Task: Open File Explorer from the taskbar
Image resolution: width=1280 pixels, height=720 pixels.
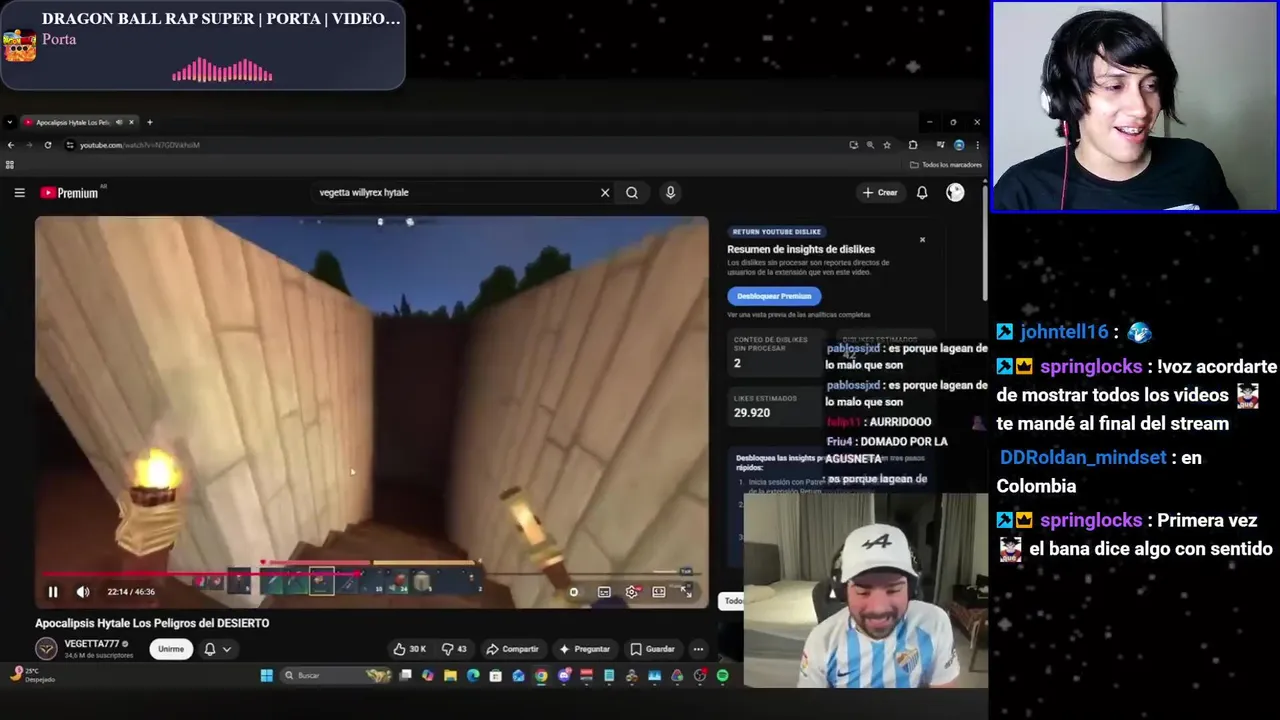Action: [451, 676]
